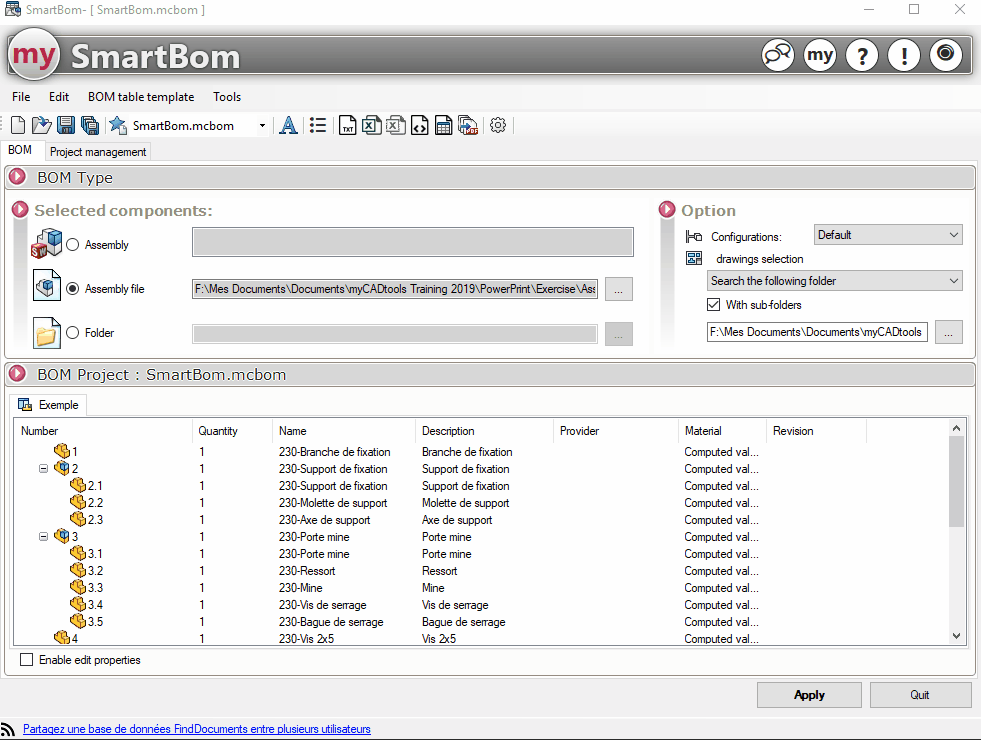Open the drawings search folder dropdown

(833, 280)
